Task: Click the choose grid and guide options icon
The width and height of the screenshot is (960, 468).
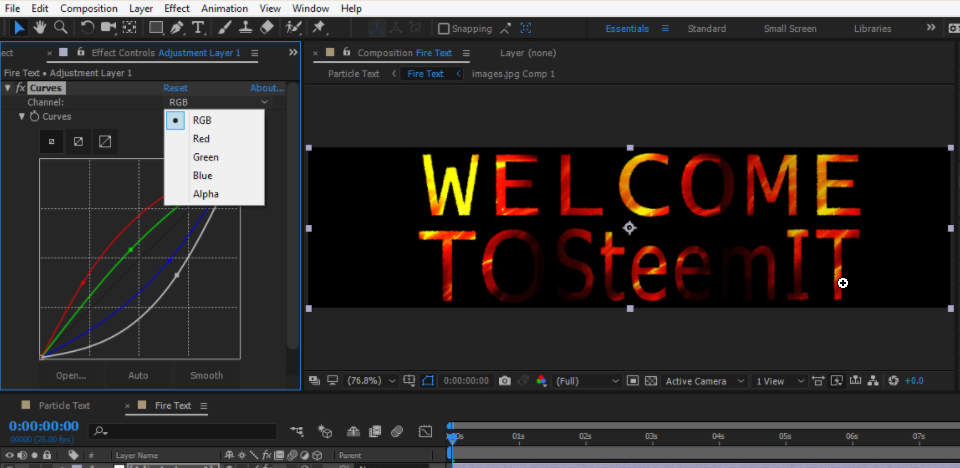Action: click(x=409, y=381)
